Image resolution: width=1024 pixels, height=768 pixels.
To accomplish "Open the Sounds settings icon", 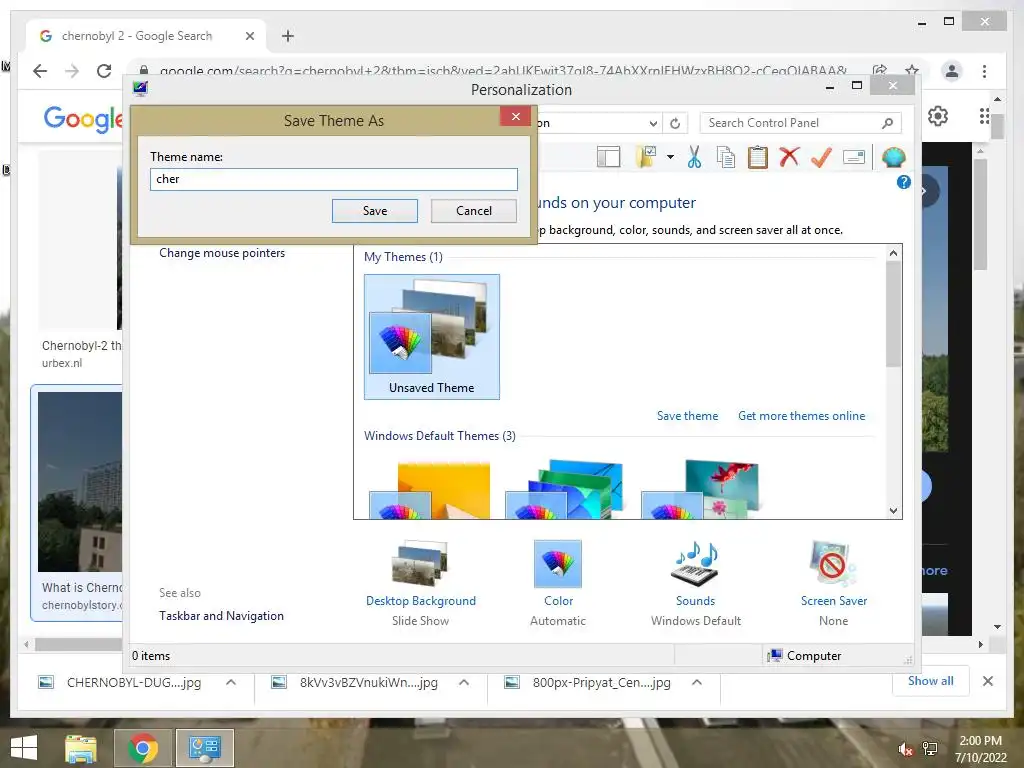I will pyautogui.click(x=696, y=564).
